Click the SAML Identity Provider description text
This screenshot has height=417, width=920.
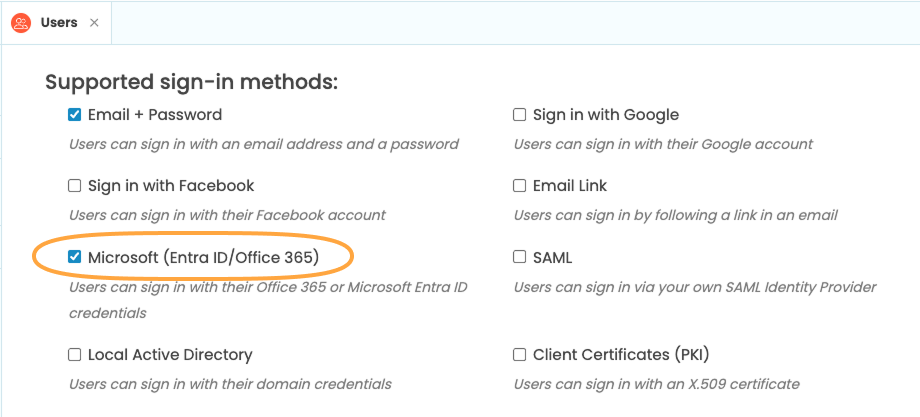click(x=695, y=287)
